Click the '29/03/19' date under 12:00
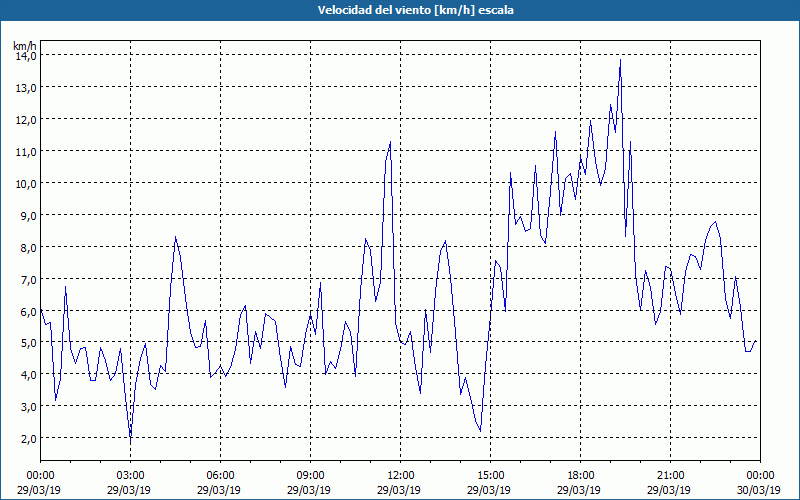The height and width of the screenshot is (500, 800). (401, 490)
